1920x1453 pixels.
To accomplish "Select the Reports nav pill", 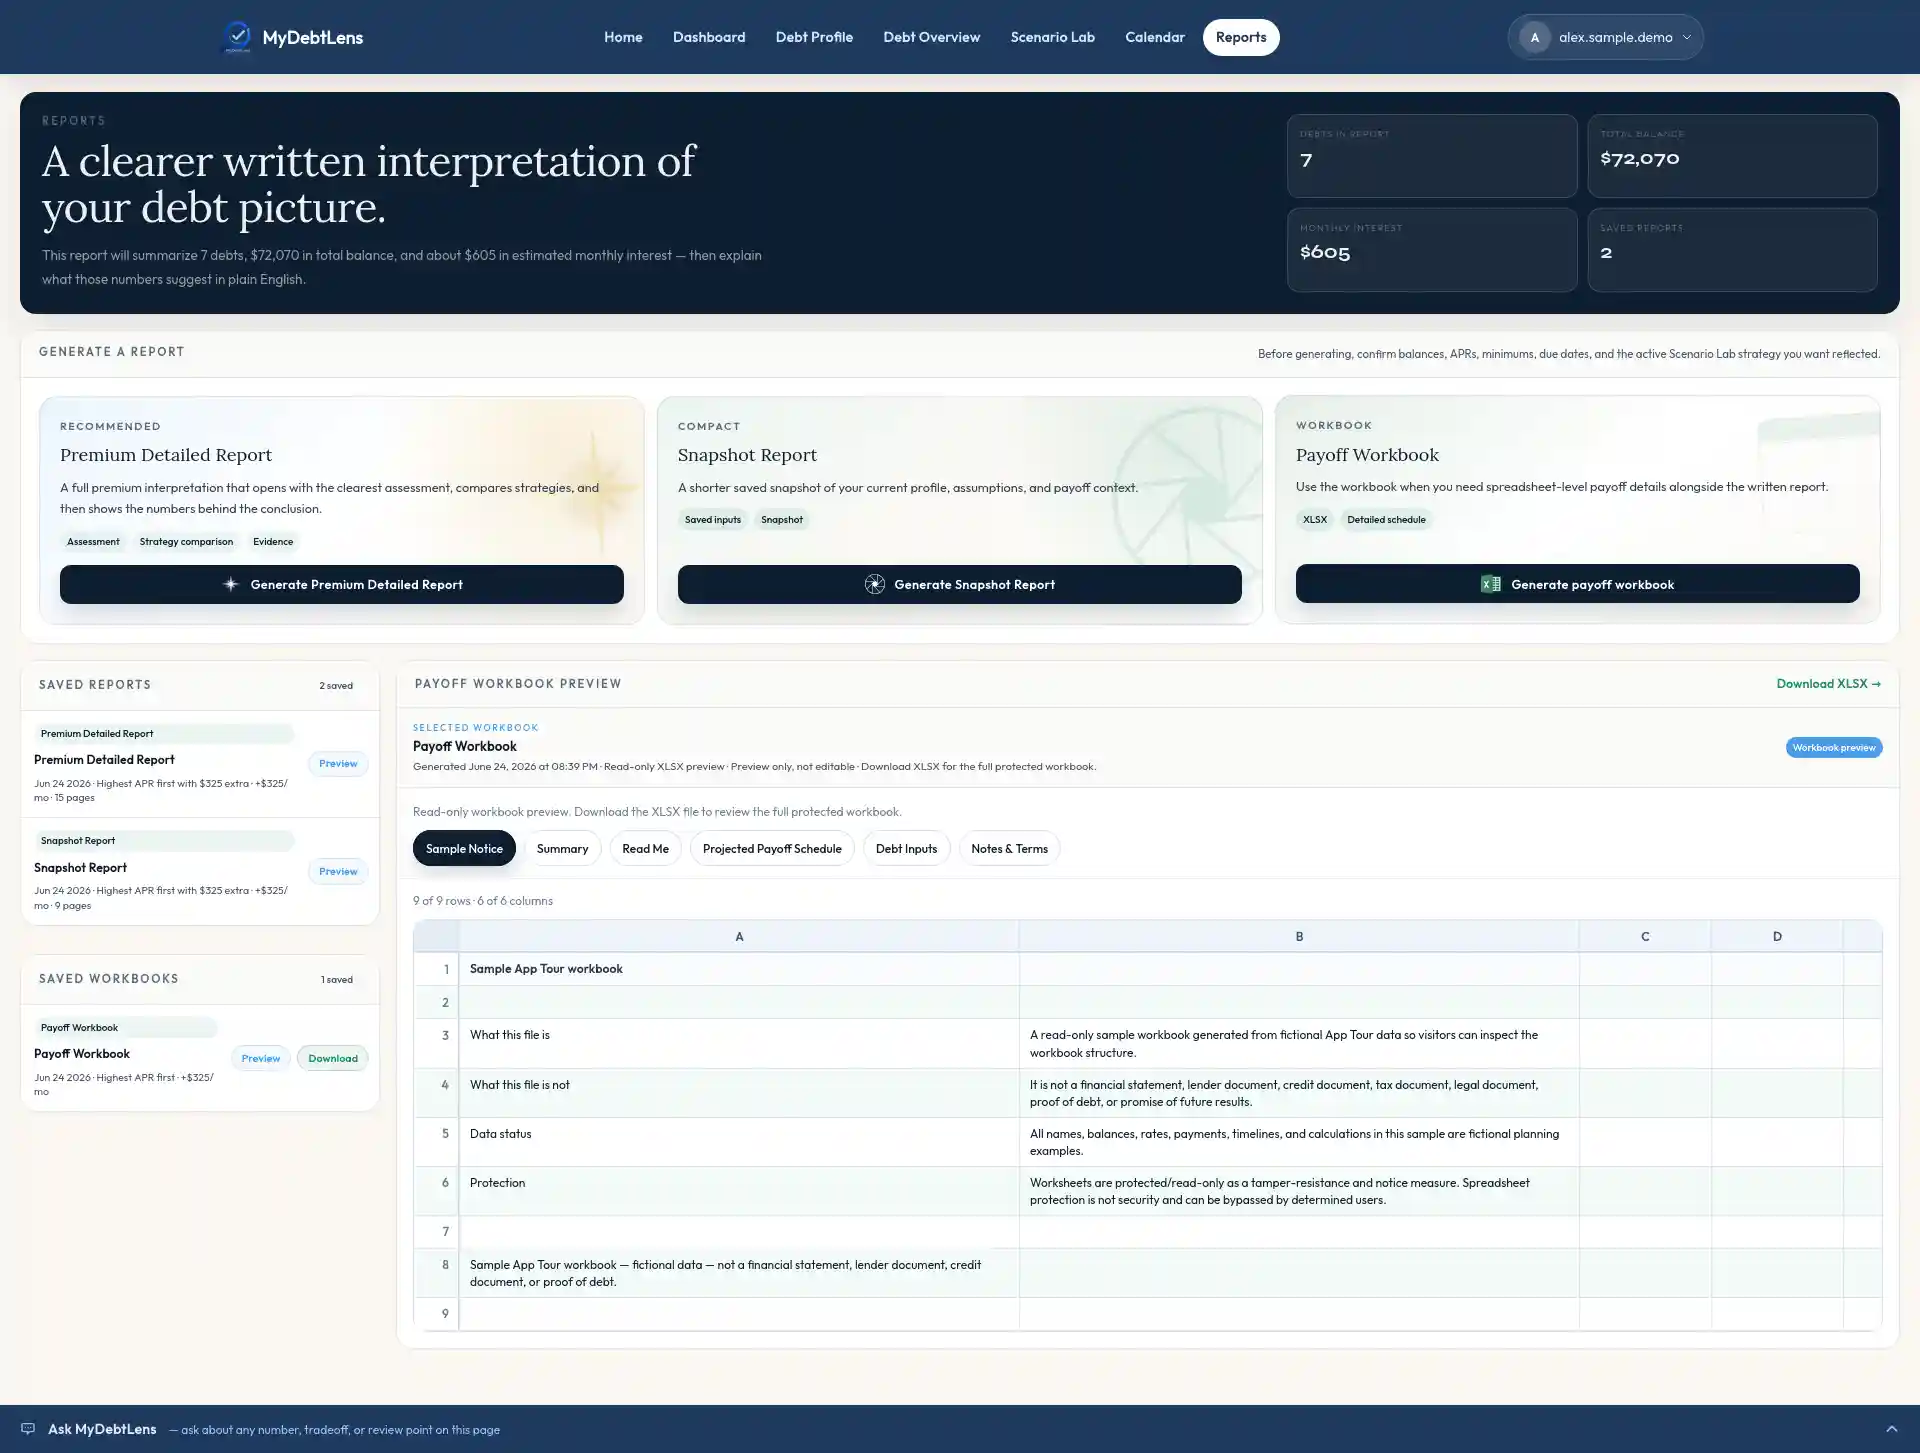I will (x=1241, y=37).
